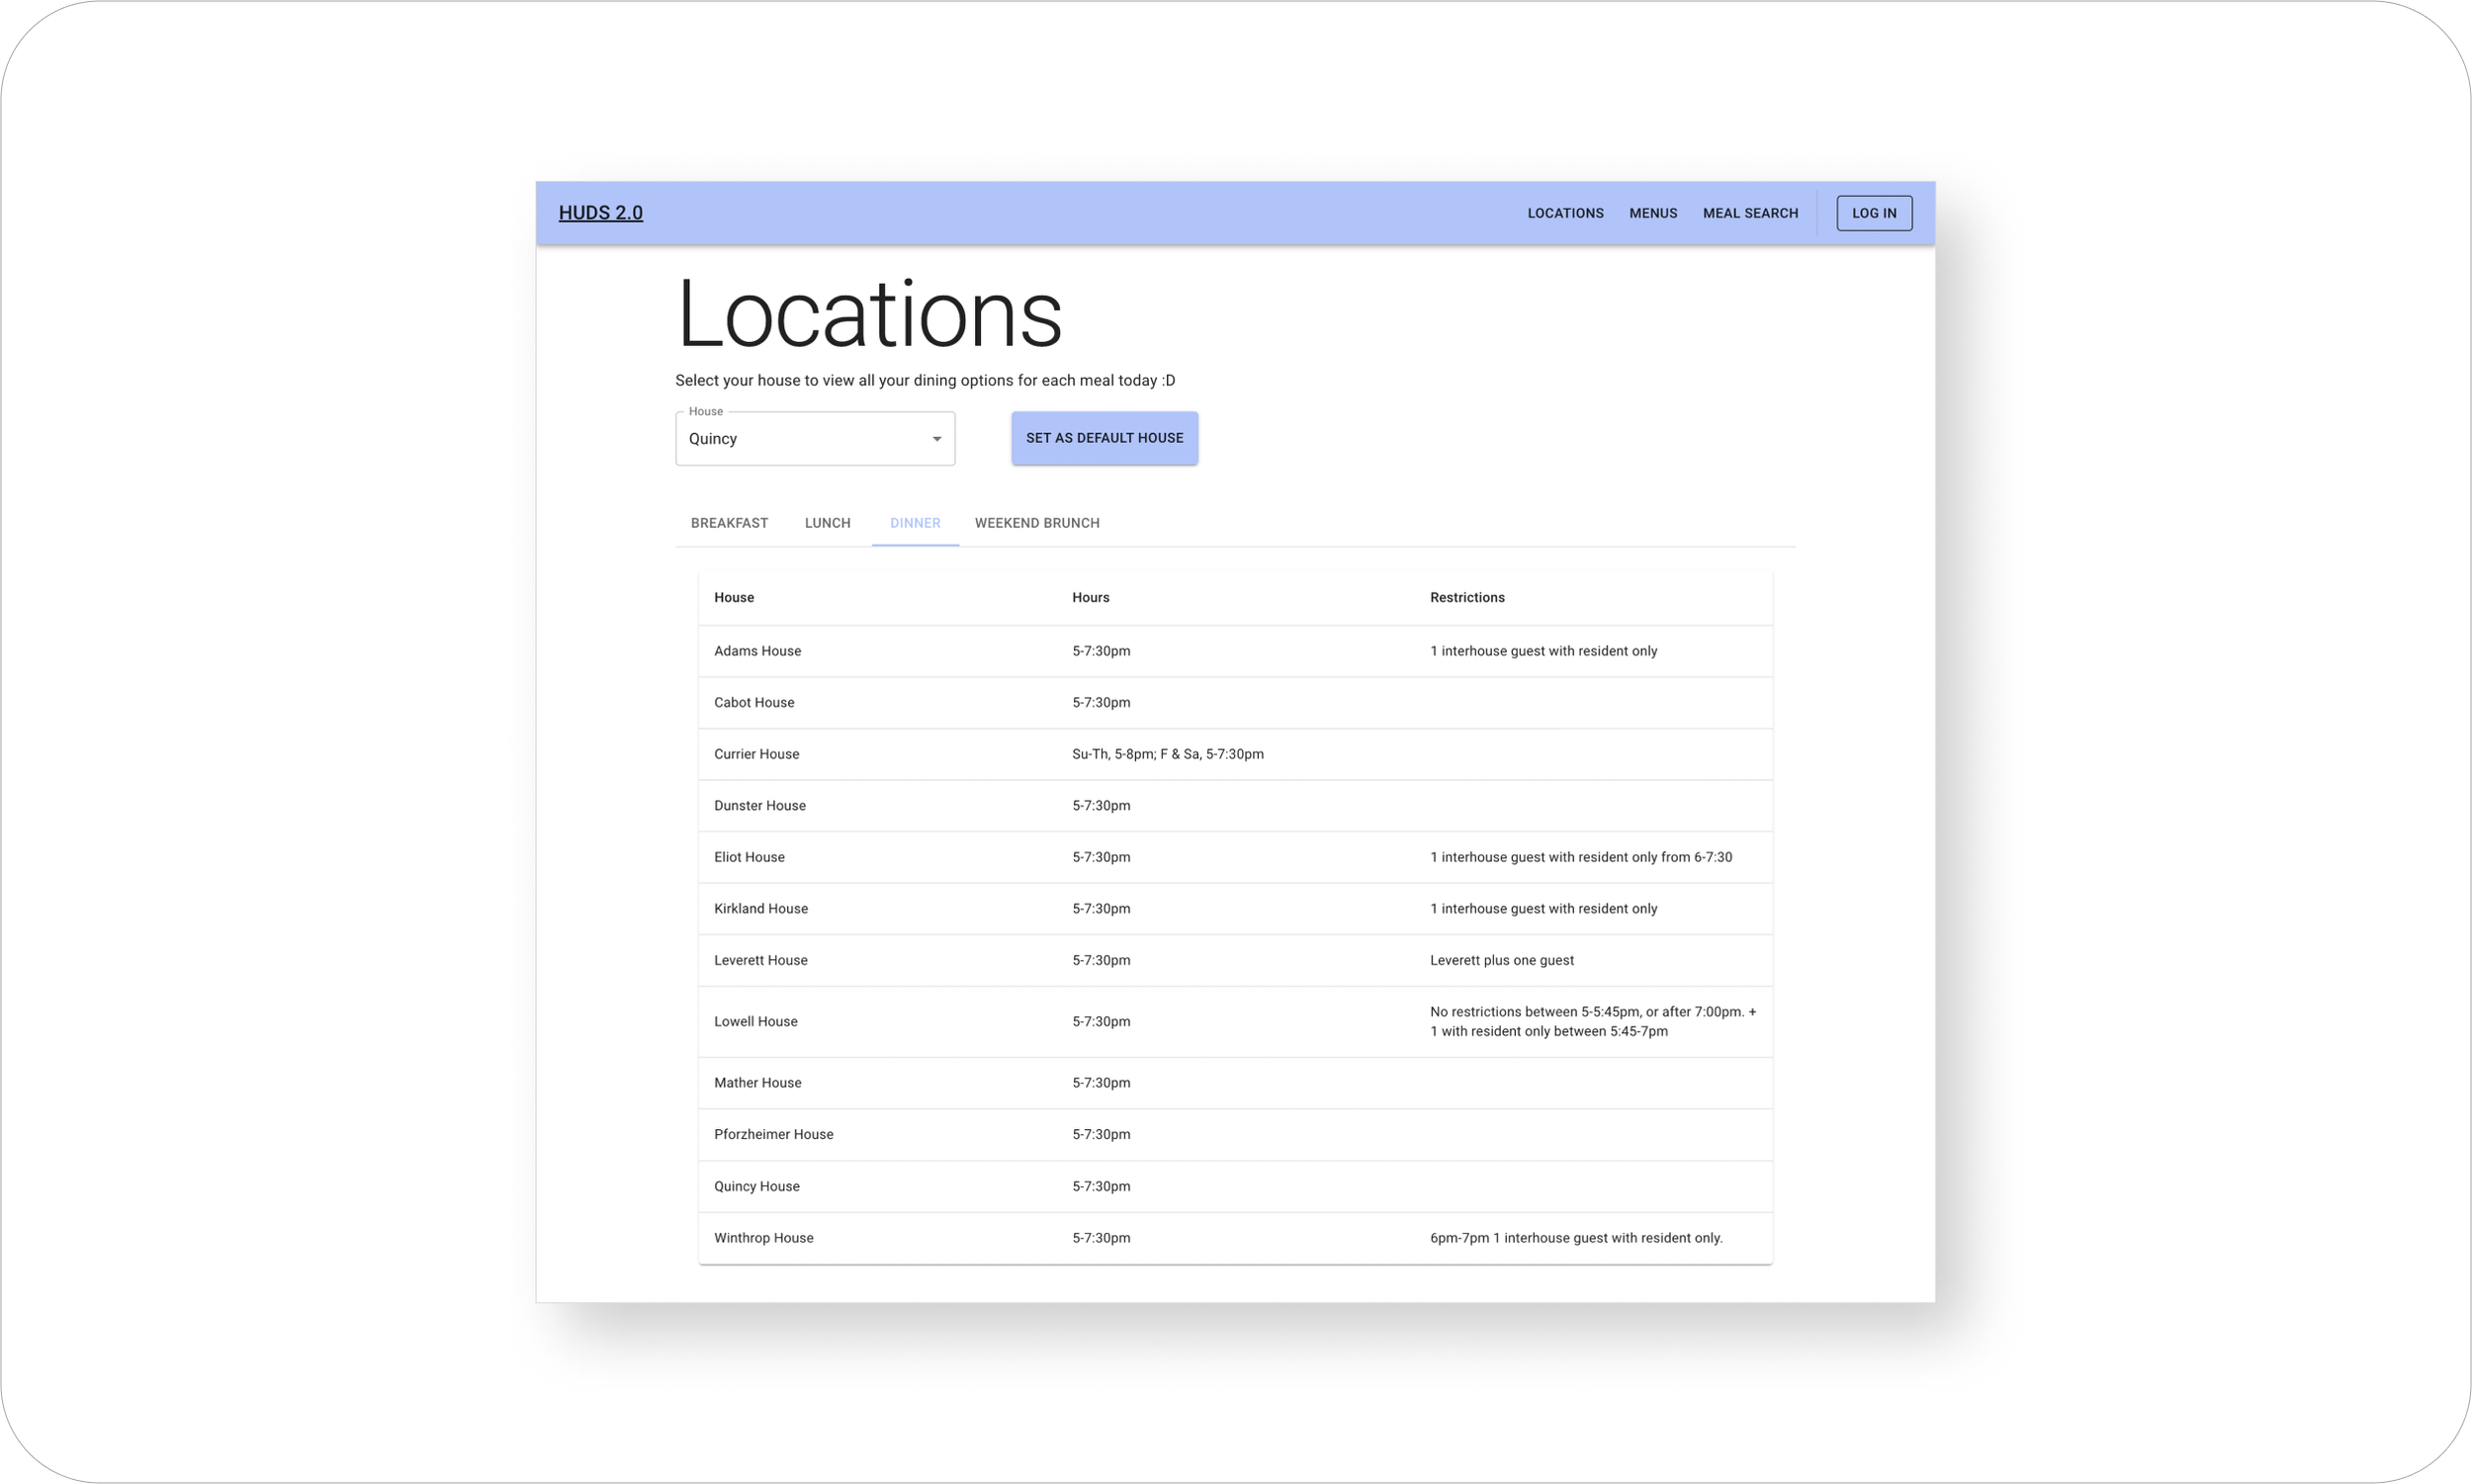Select the Currier House row

[756, 754]
